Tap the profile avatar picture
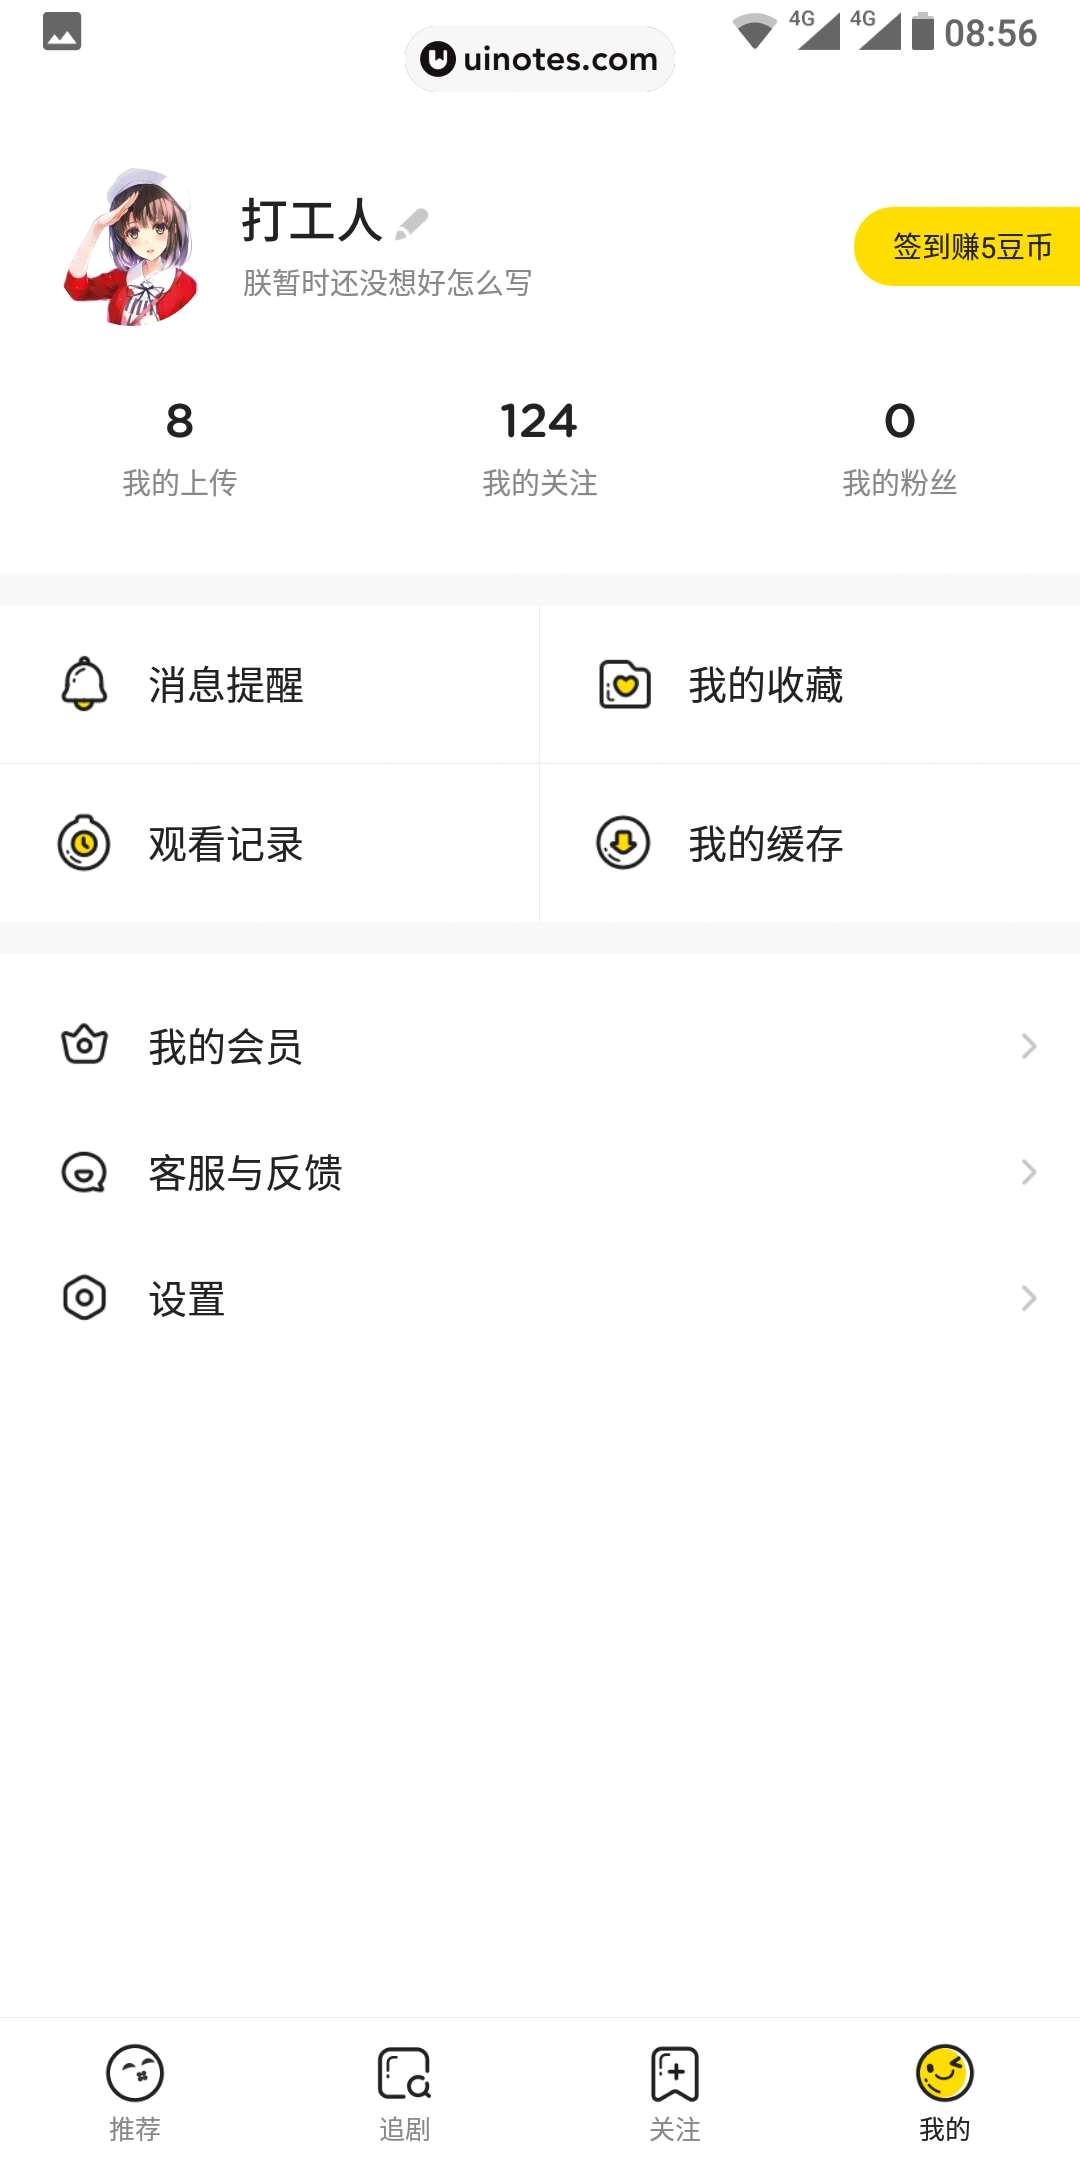Viewport: 1080px width, 2160px height. coord(132,248)
